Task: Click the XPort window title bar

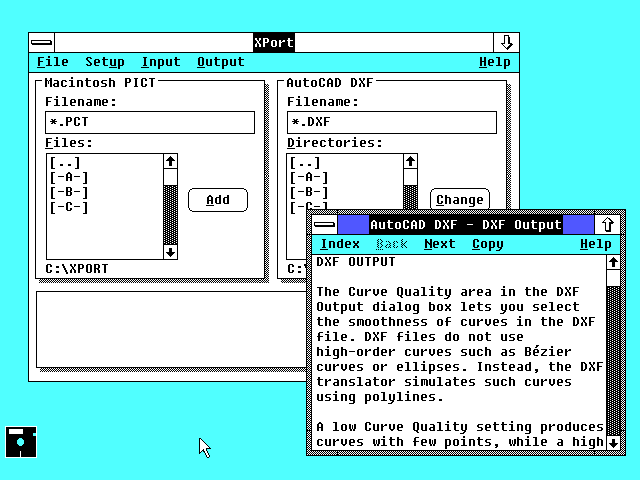Action: (274, 42)
